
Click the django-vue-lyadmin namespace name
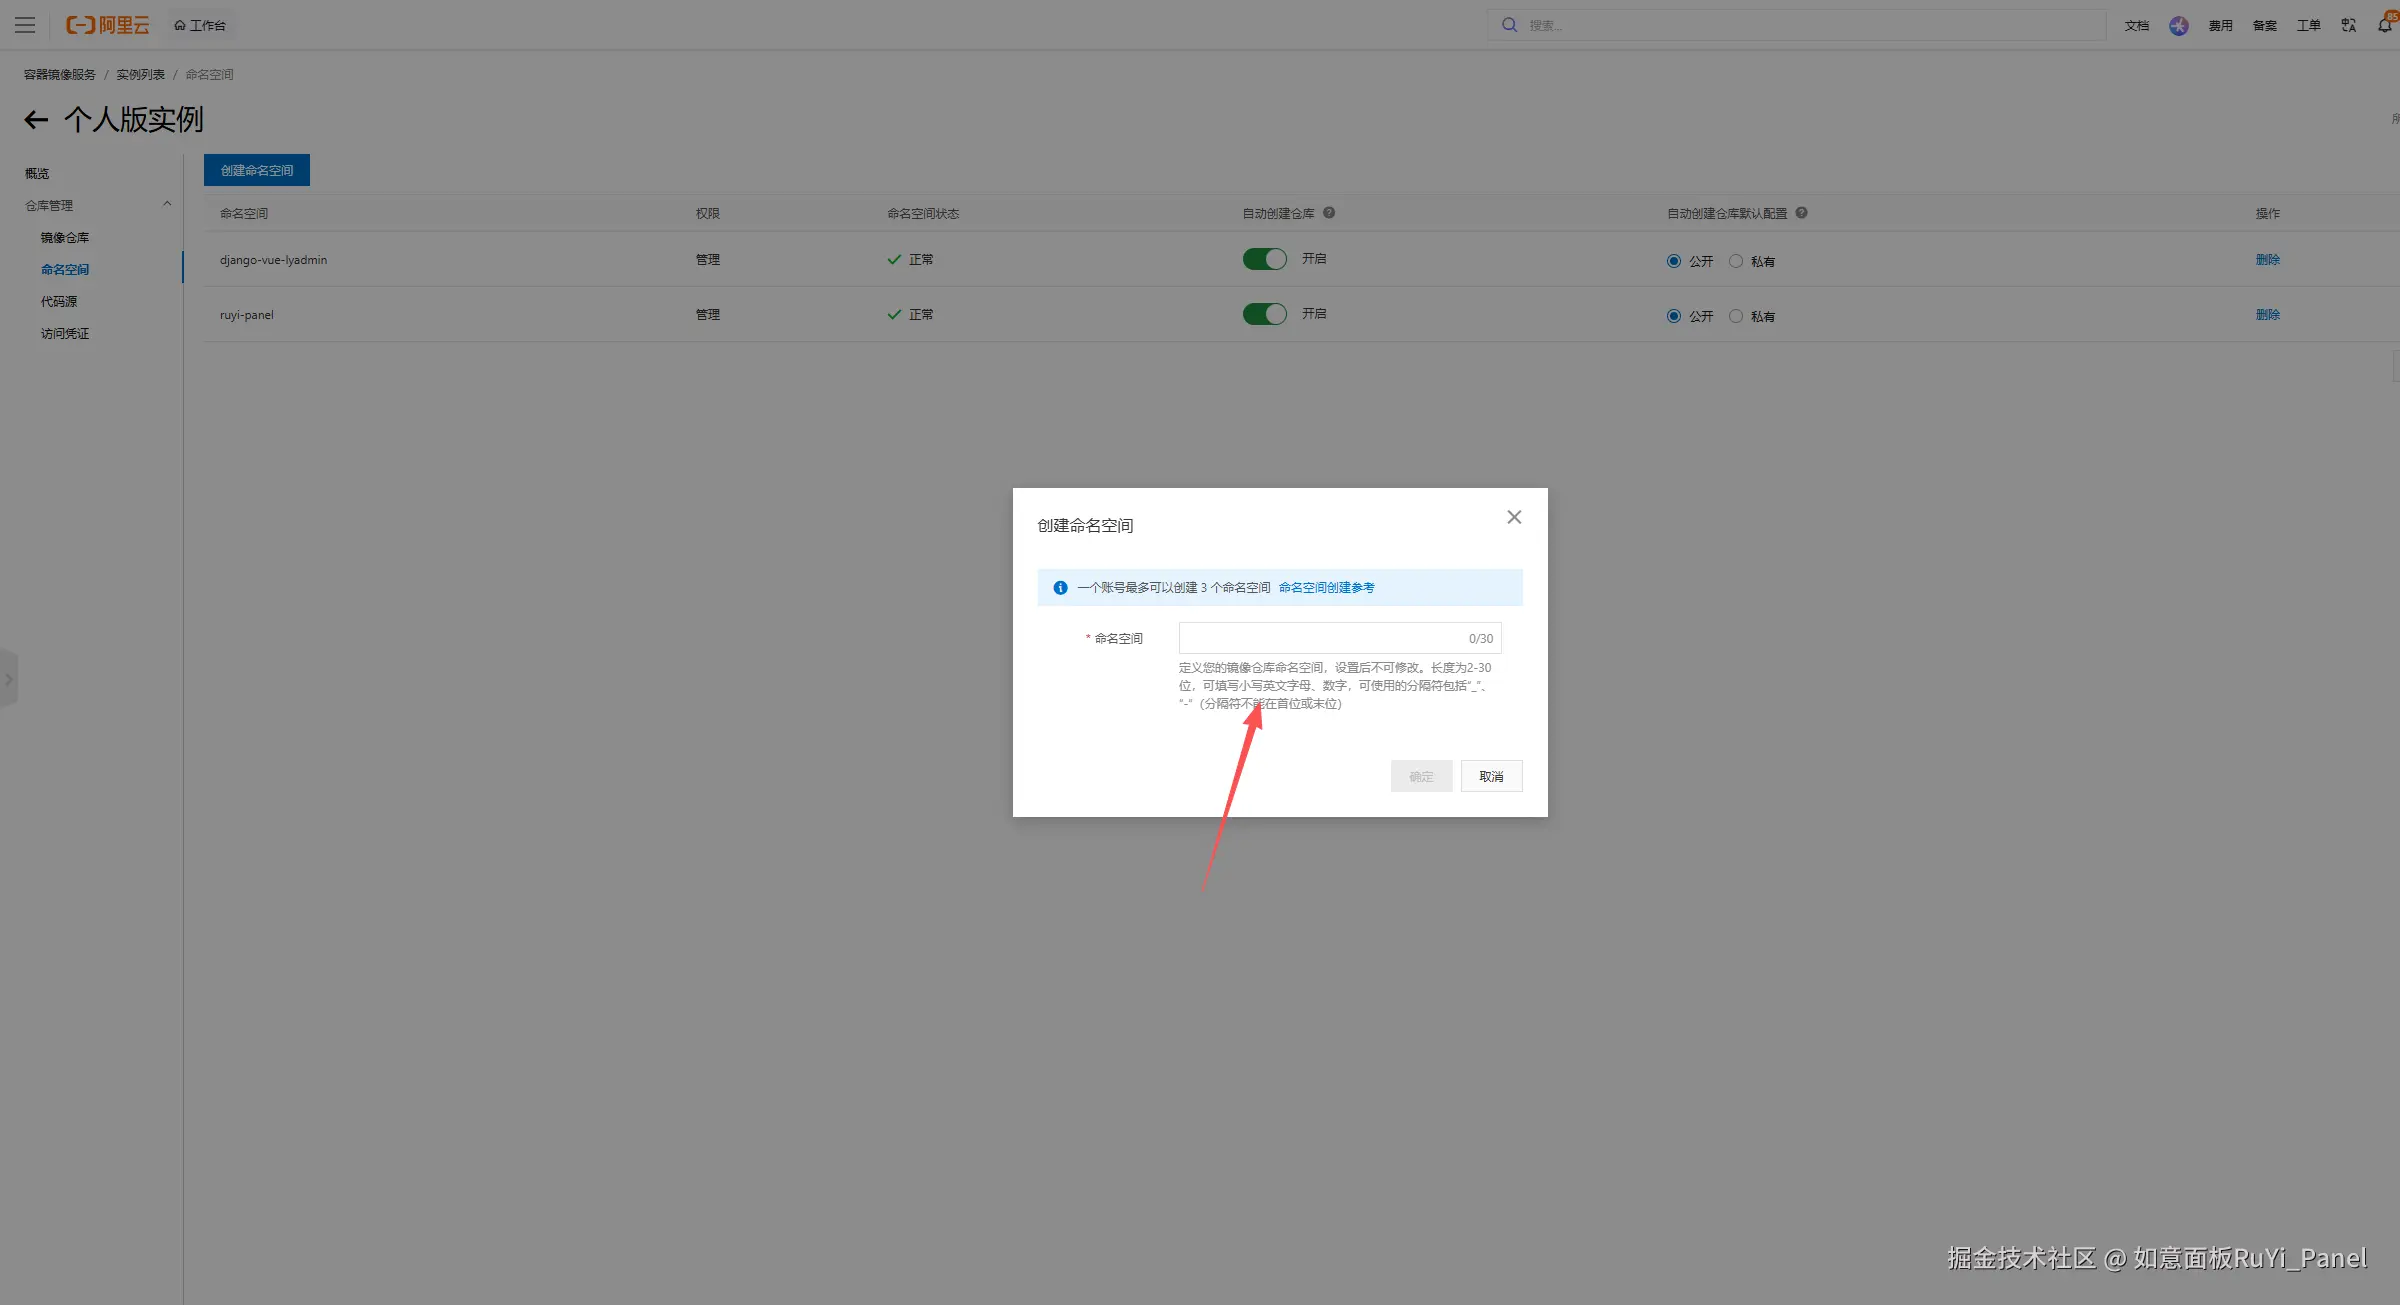pyautogui.click(x=274, y=260)
